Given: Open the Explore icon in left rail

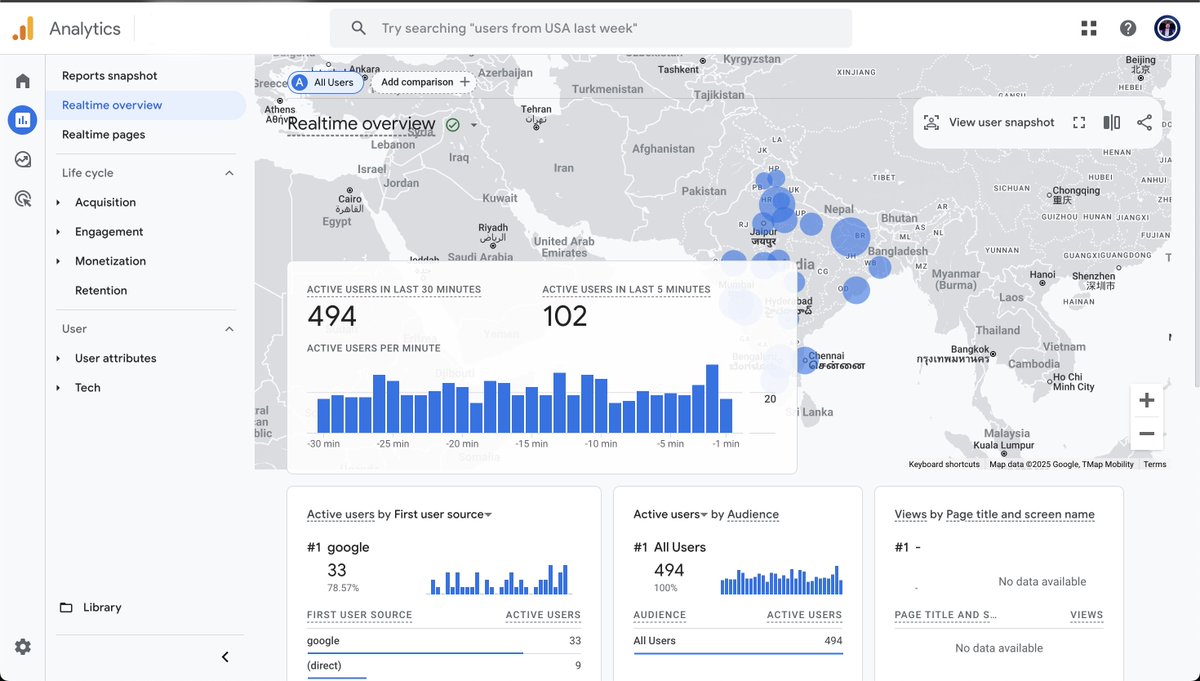Looking at the screenshot, I should point(23,159).
